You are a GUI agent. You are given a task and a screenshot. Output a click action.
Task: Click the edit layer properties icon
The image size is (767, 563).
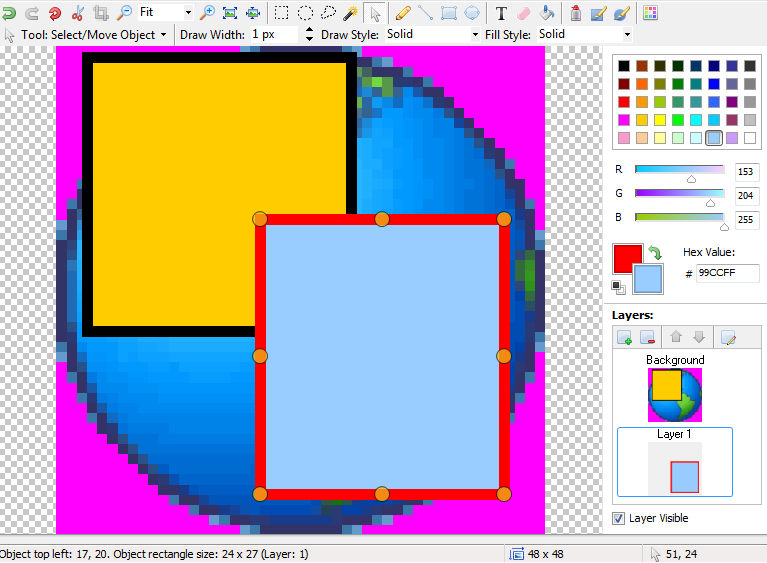click(728, 338)
